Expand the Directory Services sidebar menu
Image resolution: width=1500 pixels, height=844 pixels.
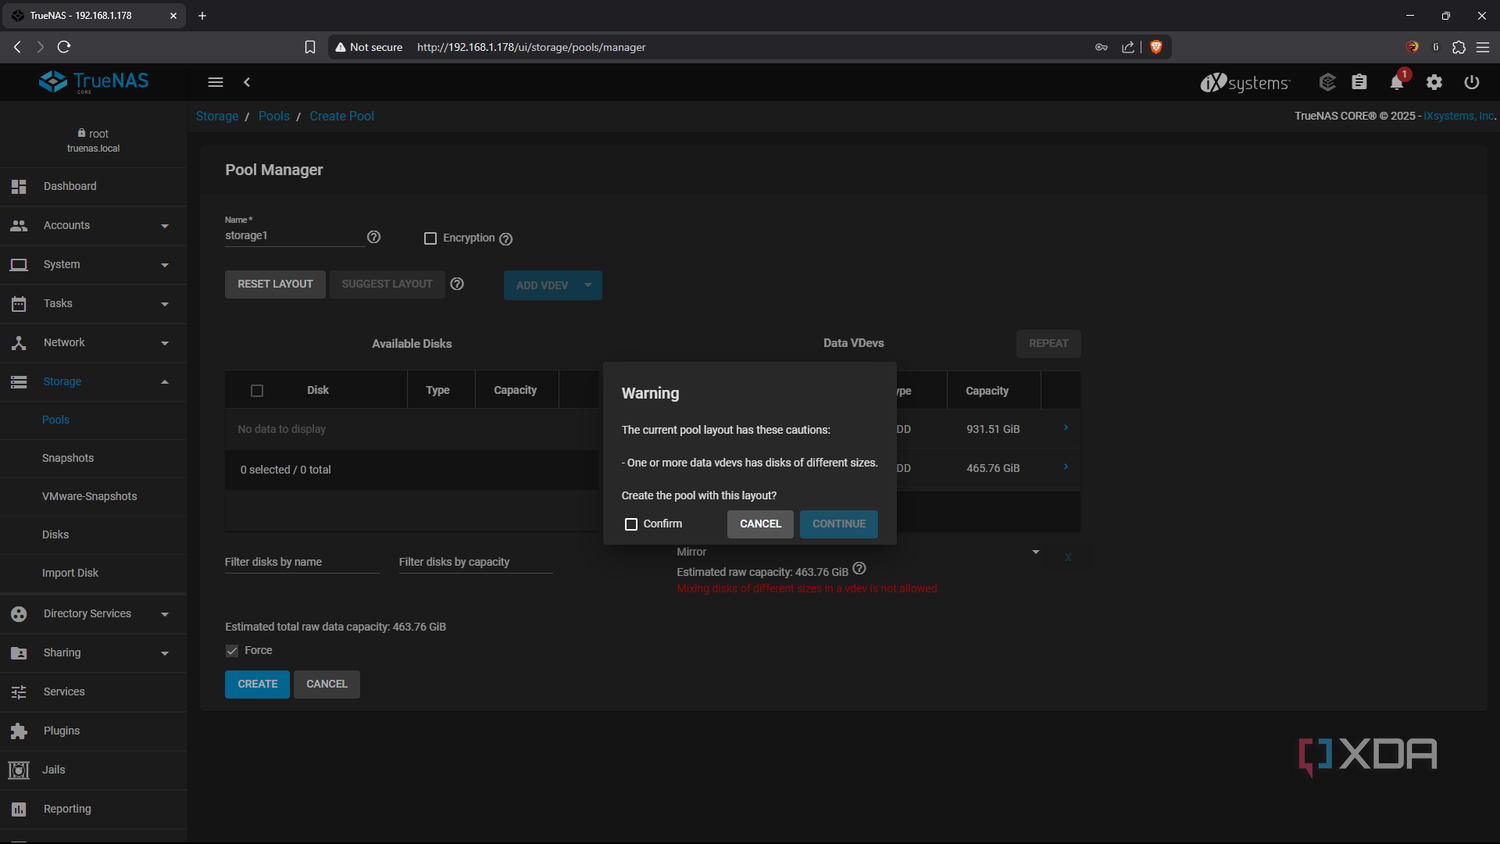(93, 614)
